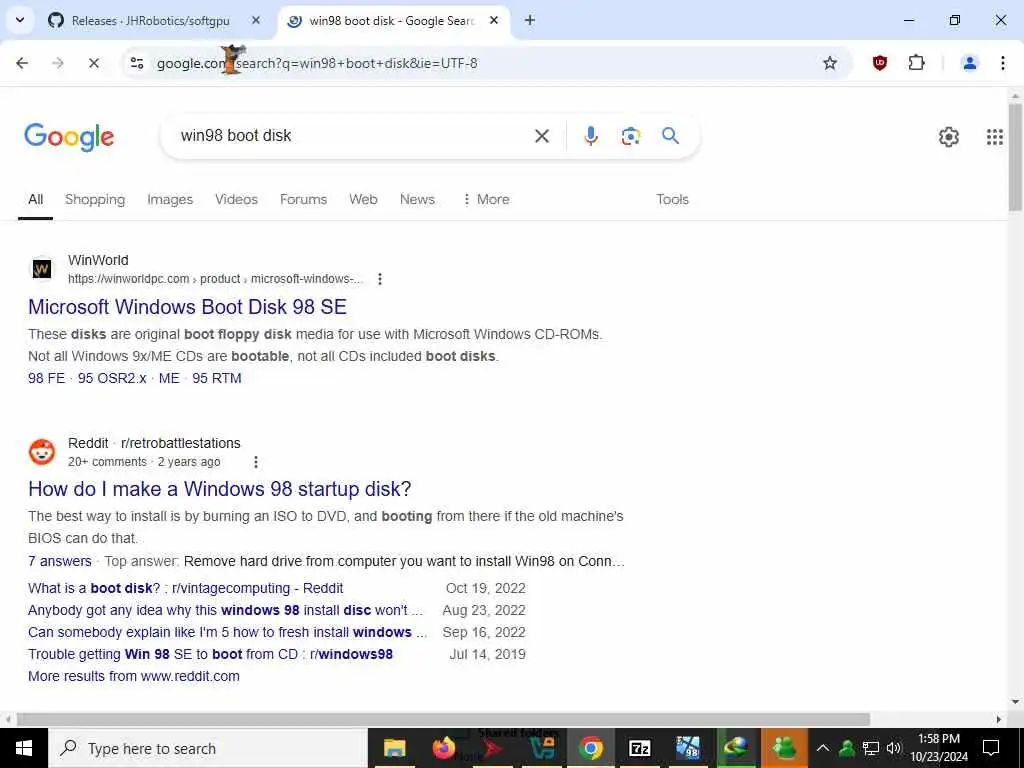Expand the More filters dropdown
The image size is (1024, 768).
coord(486,199)
